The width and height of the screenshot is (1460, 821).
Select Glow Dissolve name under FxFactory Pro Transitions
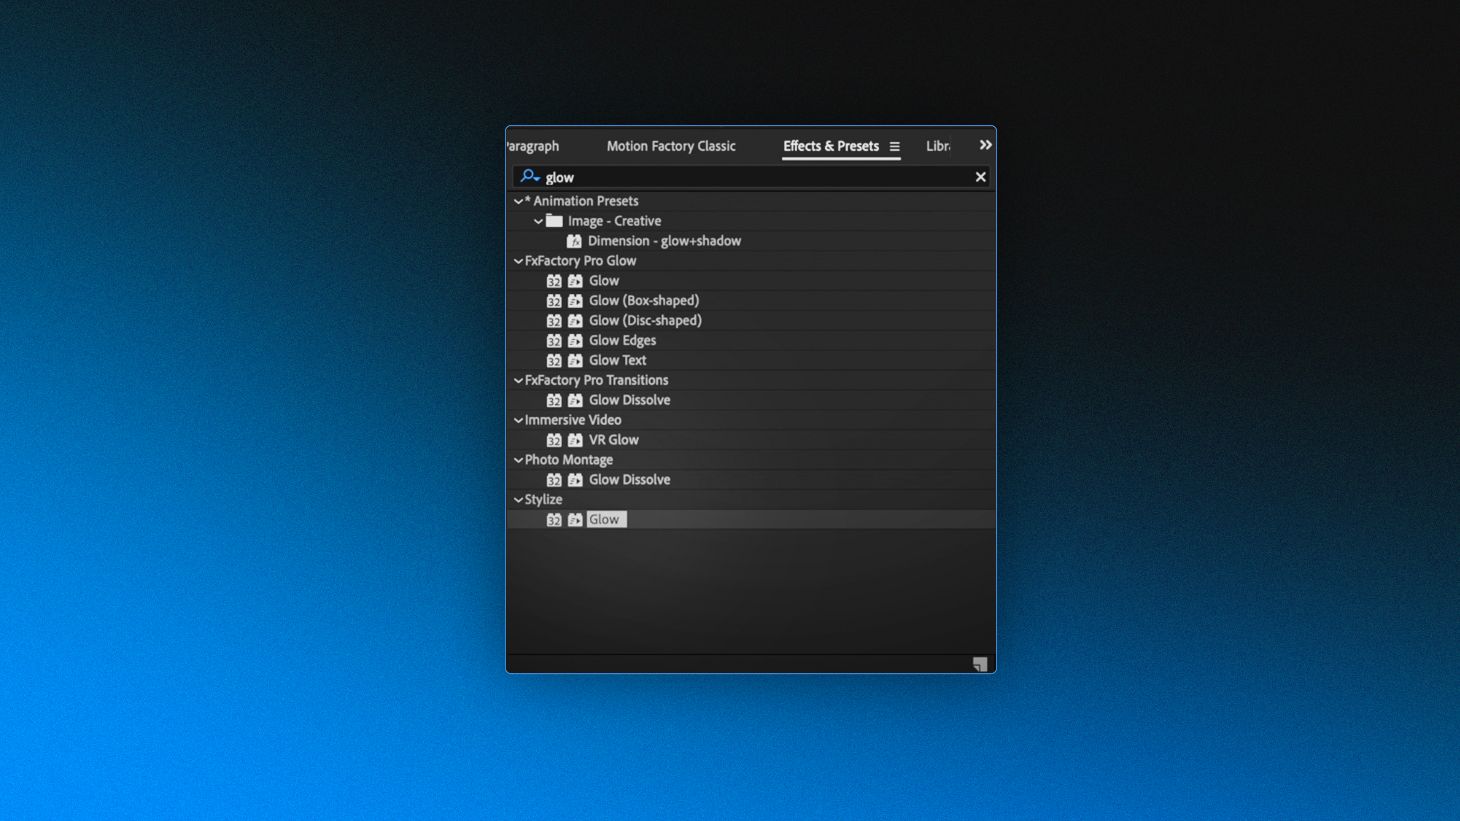[x=629, y=400]
